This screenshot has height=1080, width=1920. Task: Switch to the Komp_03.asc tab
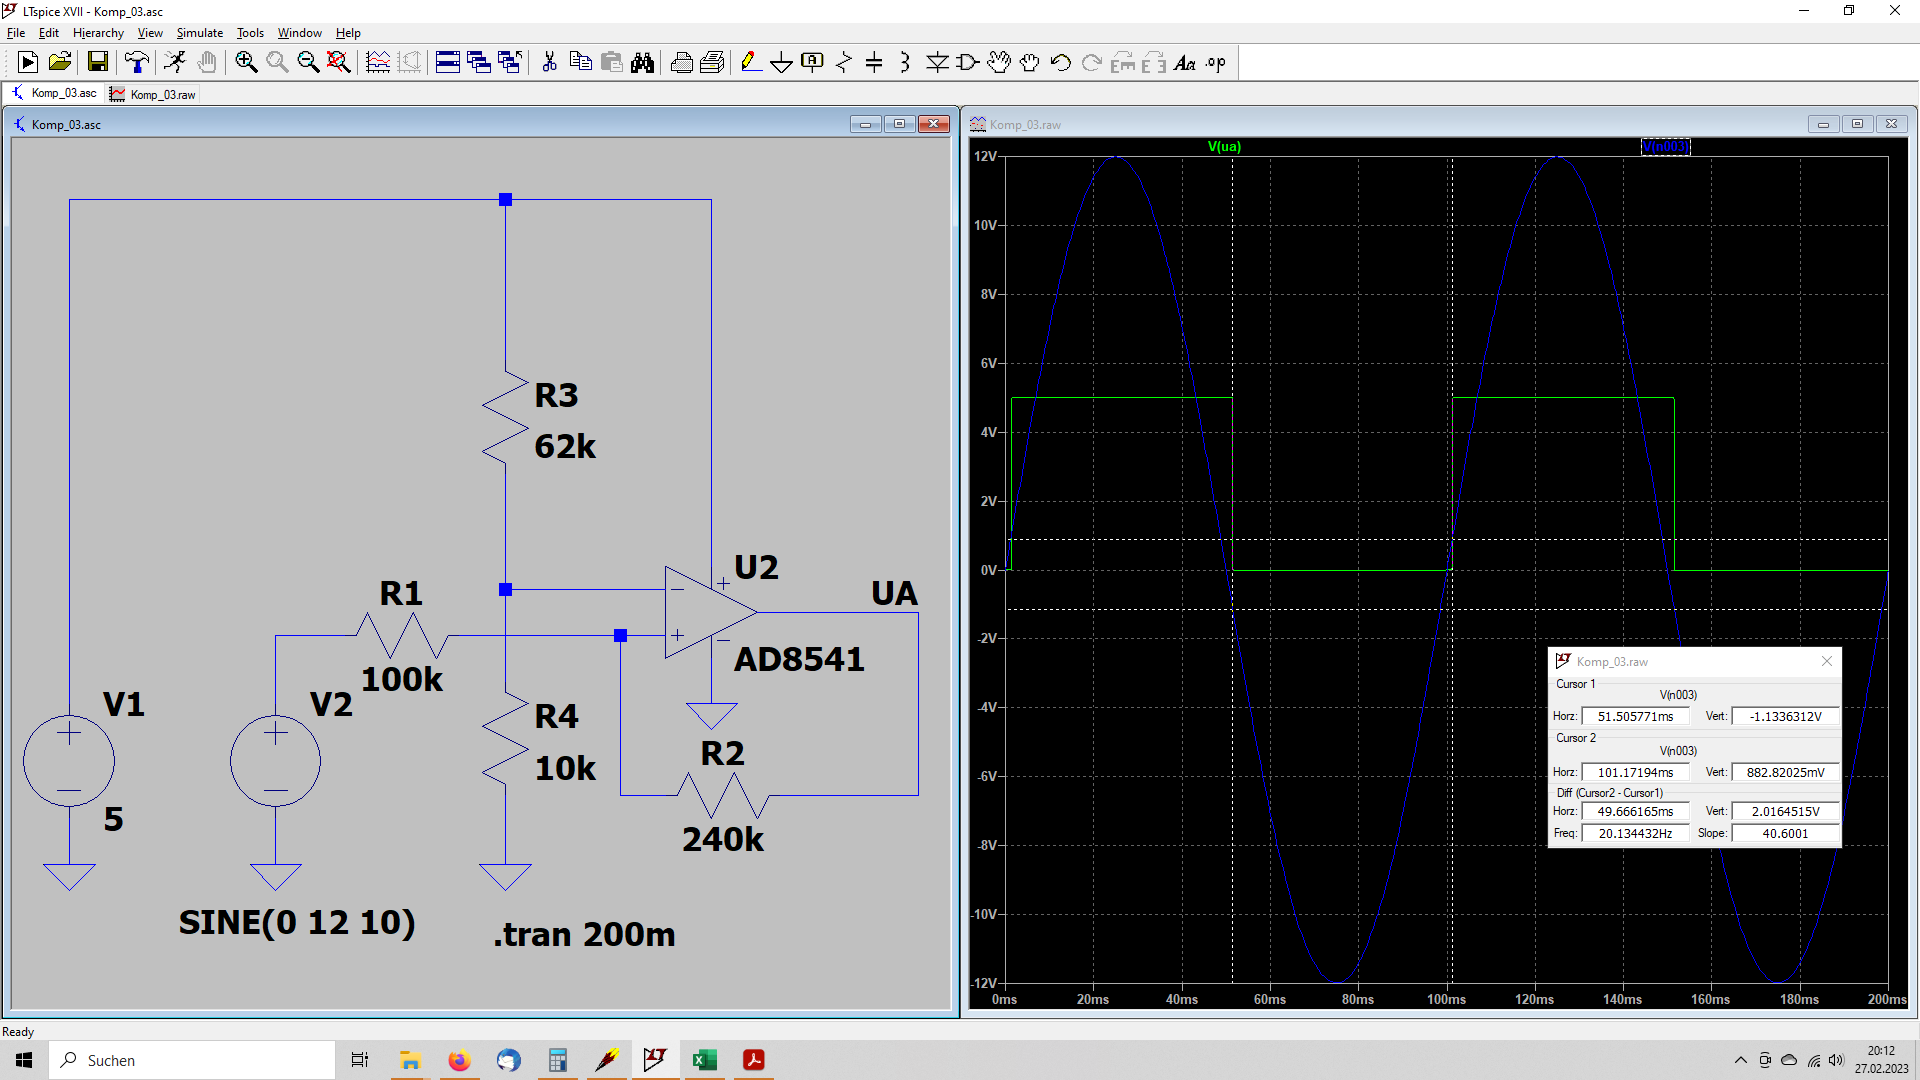(54, 93)
